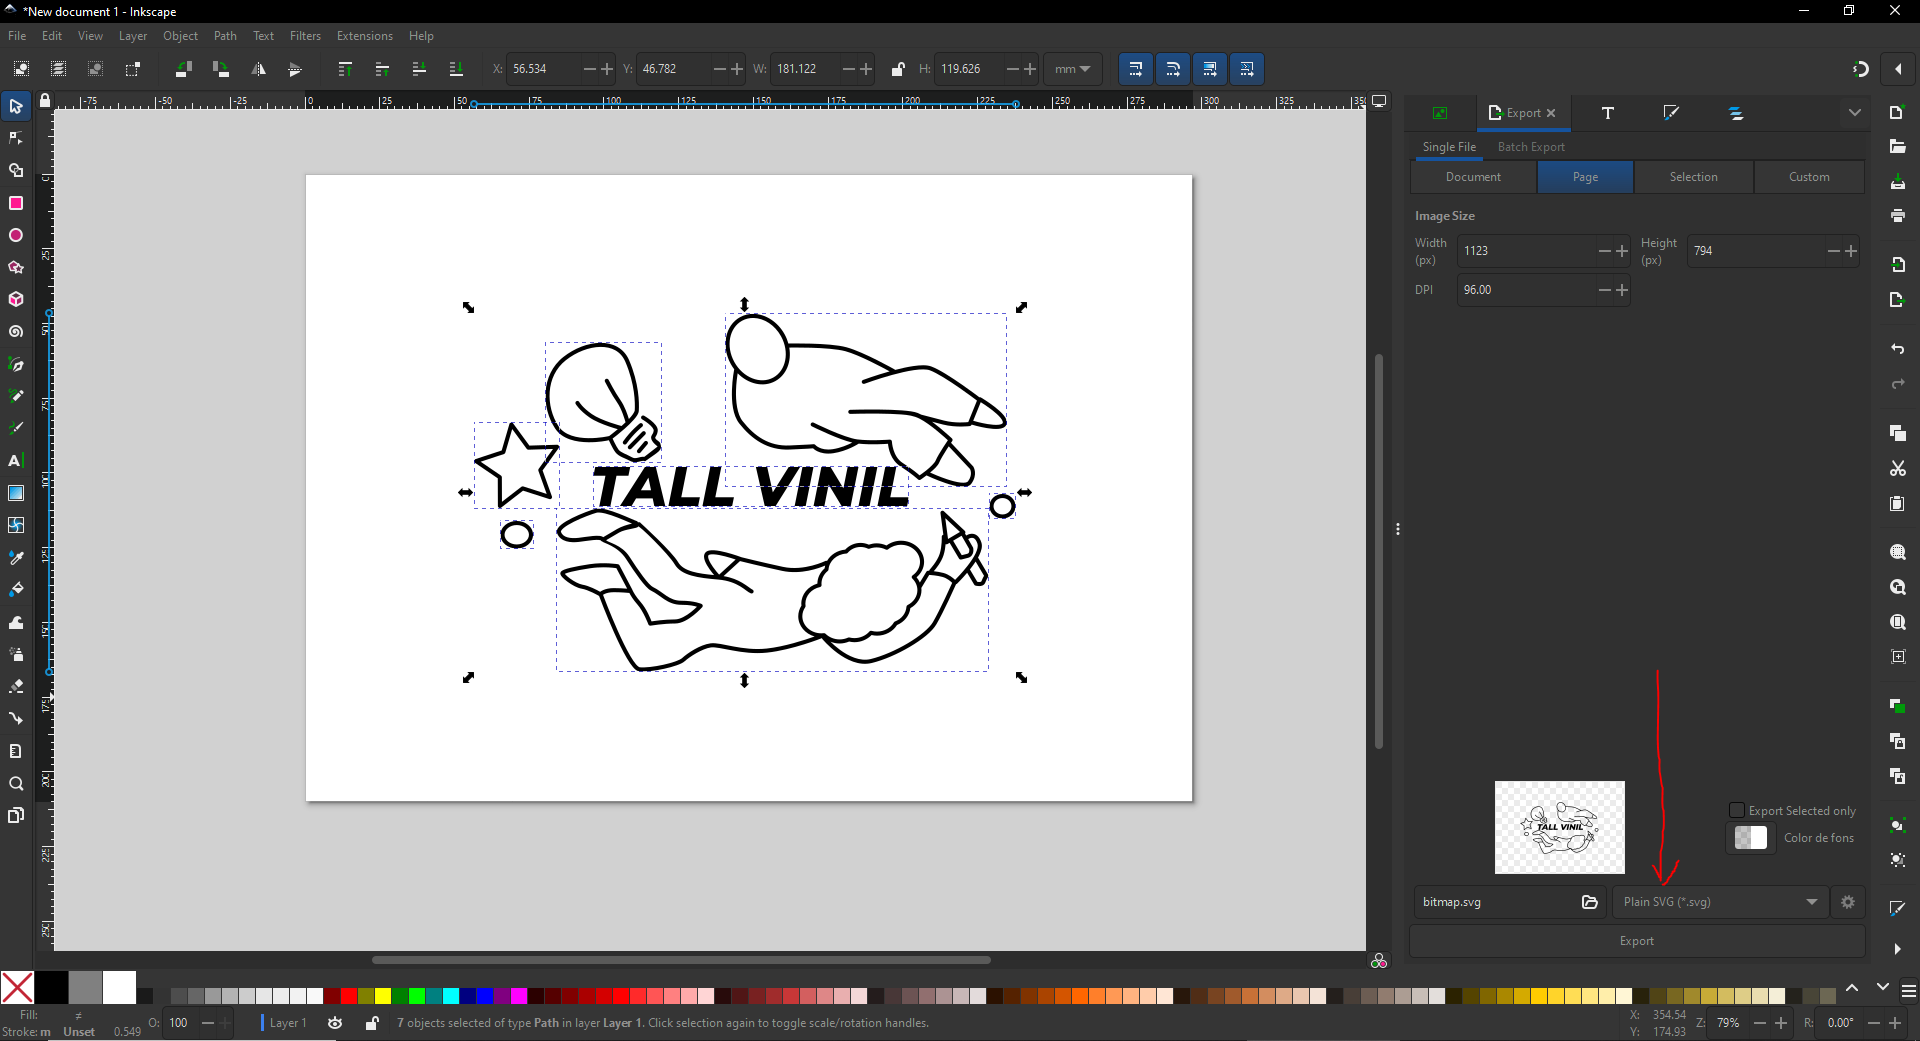
Task: Click the Export button
Action: point(1637,941)
